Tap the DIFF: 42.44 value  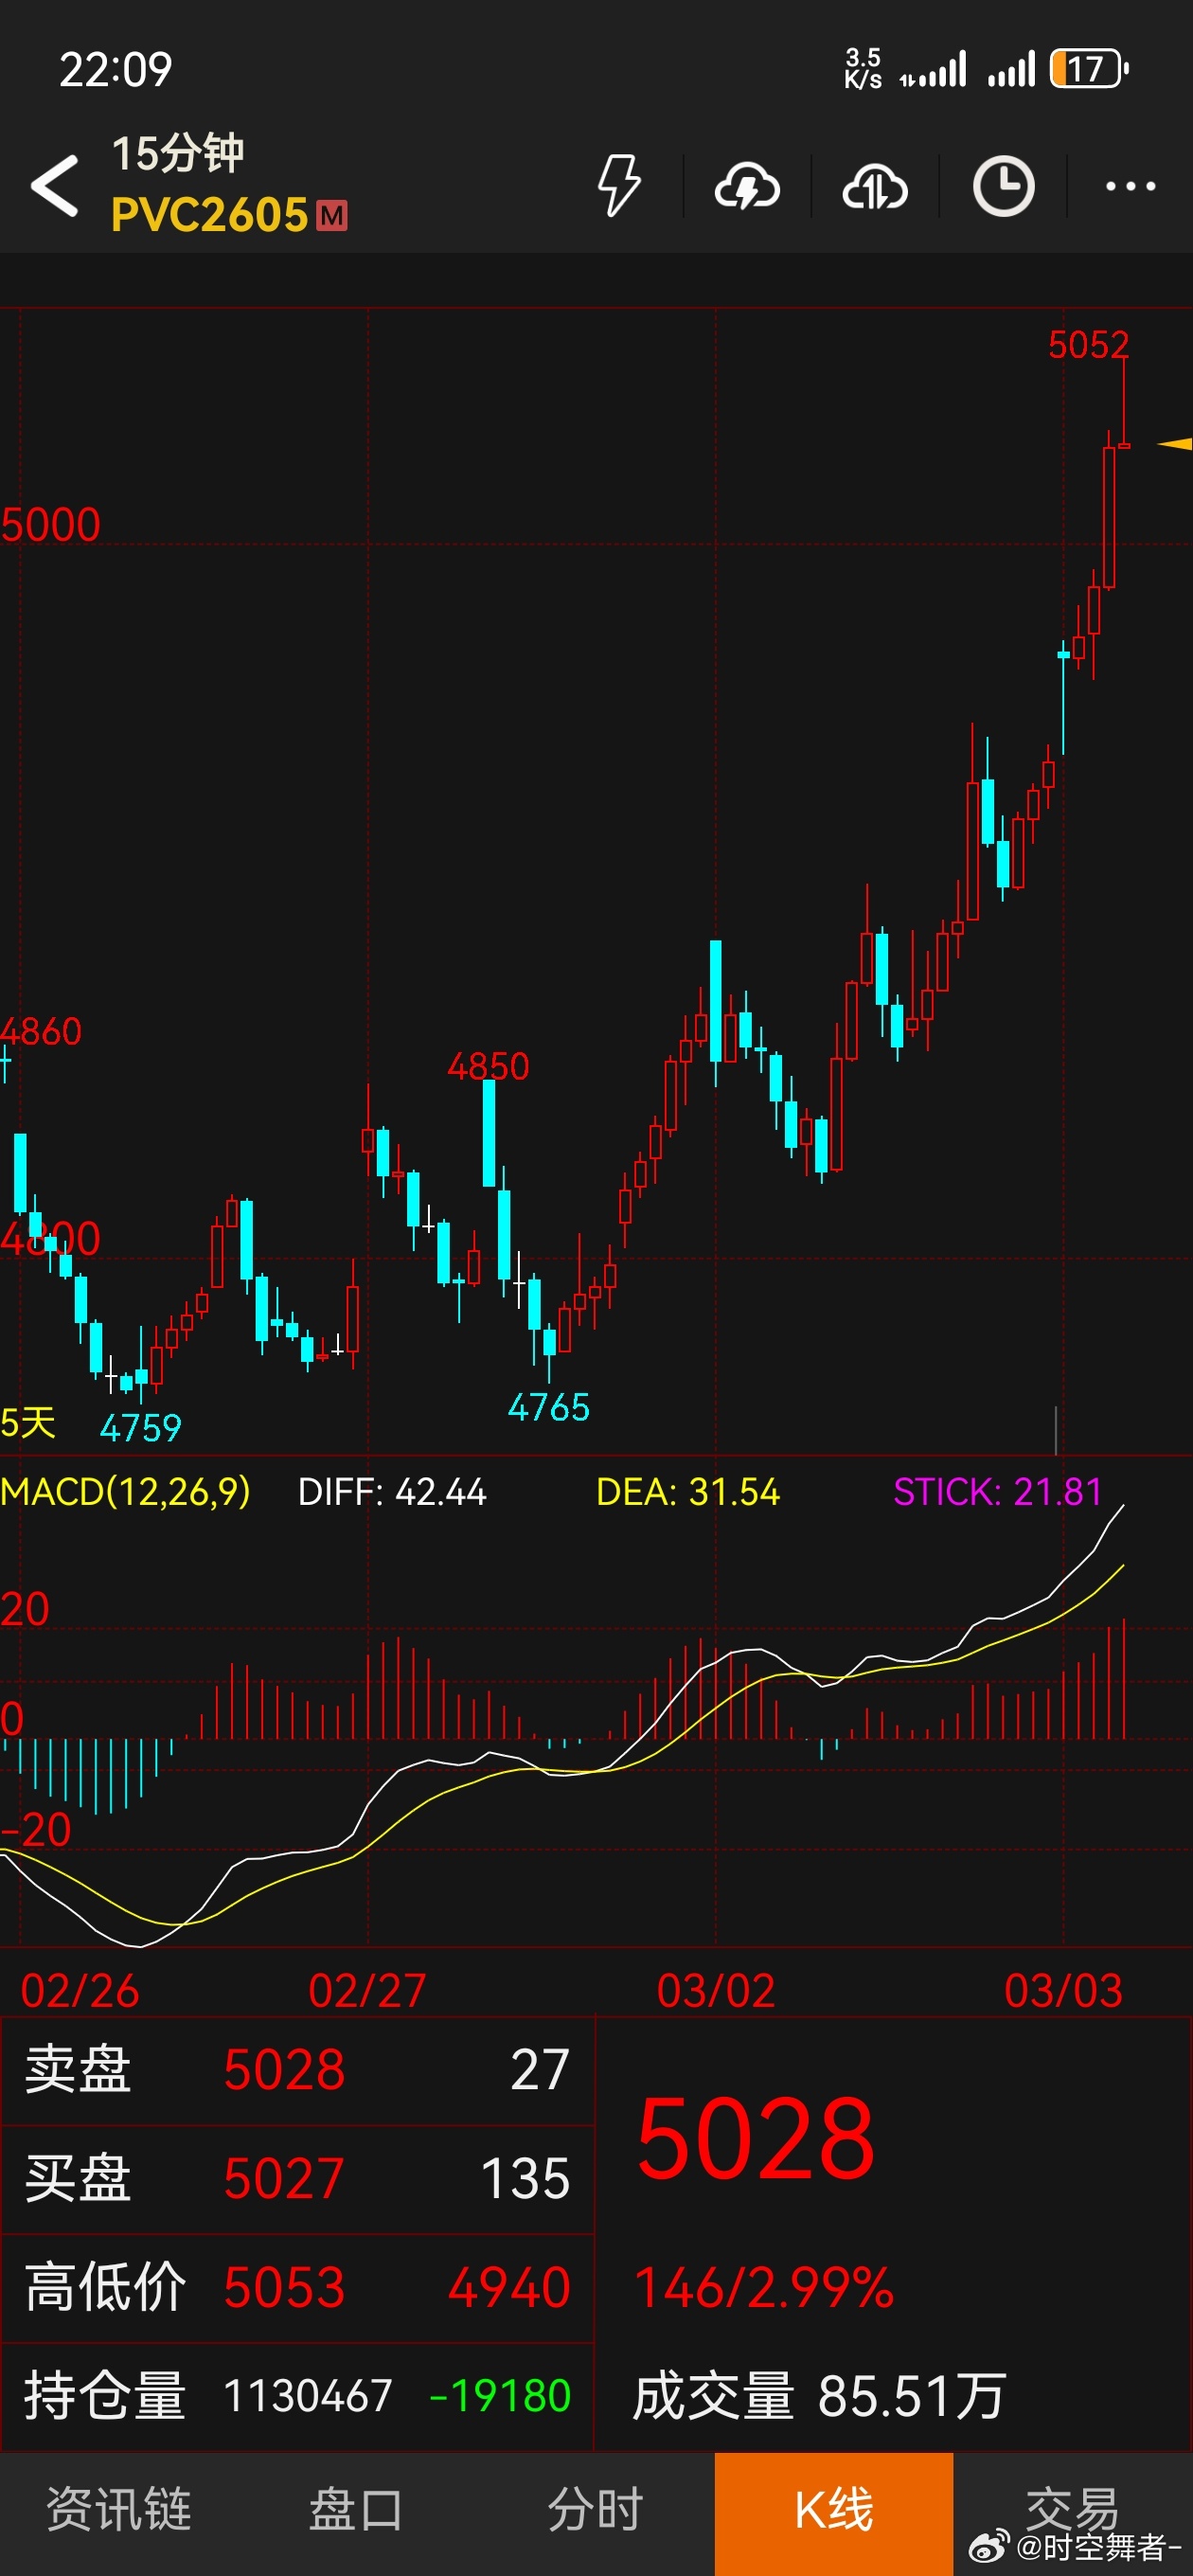[x=392, y=1492]
